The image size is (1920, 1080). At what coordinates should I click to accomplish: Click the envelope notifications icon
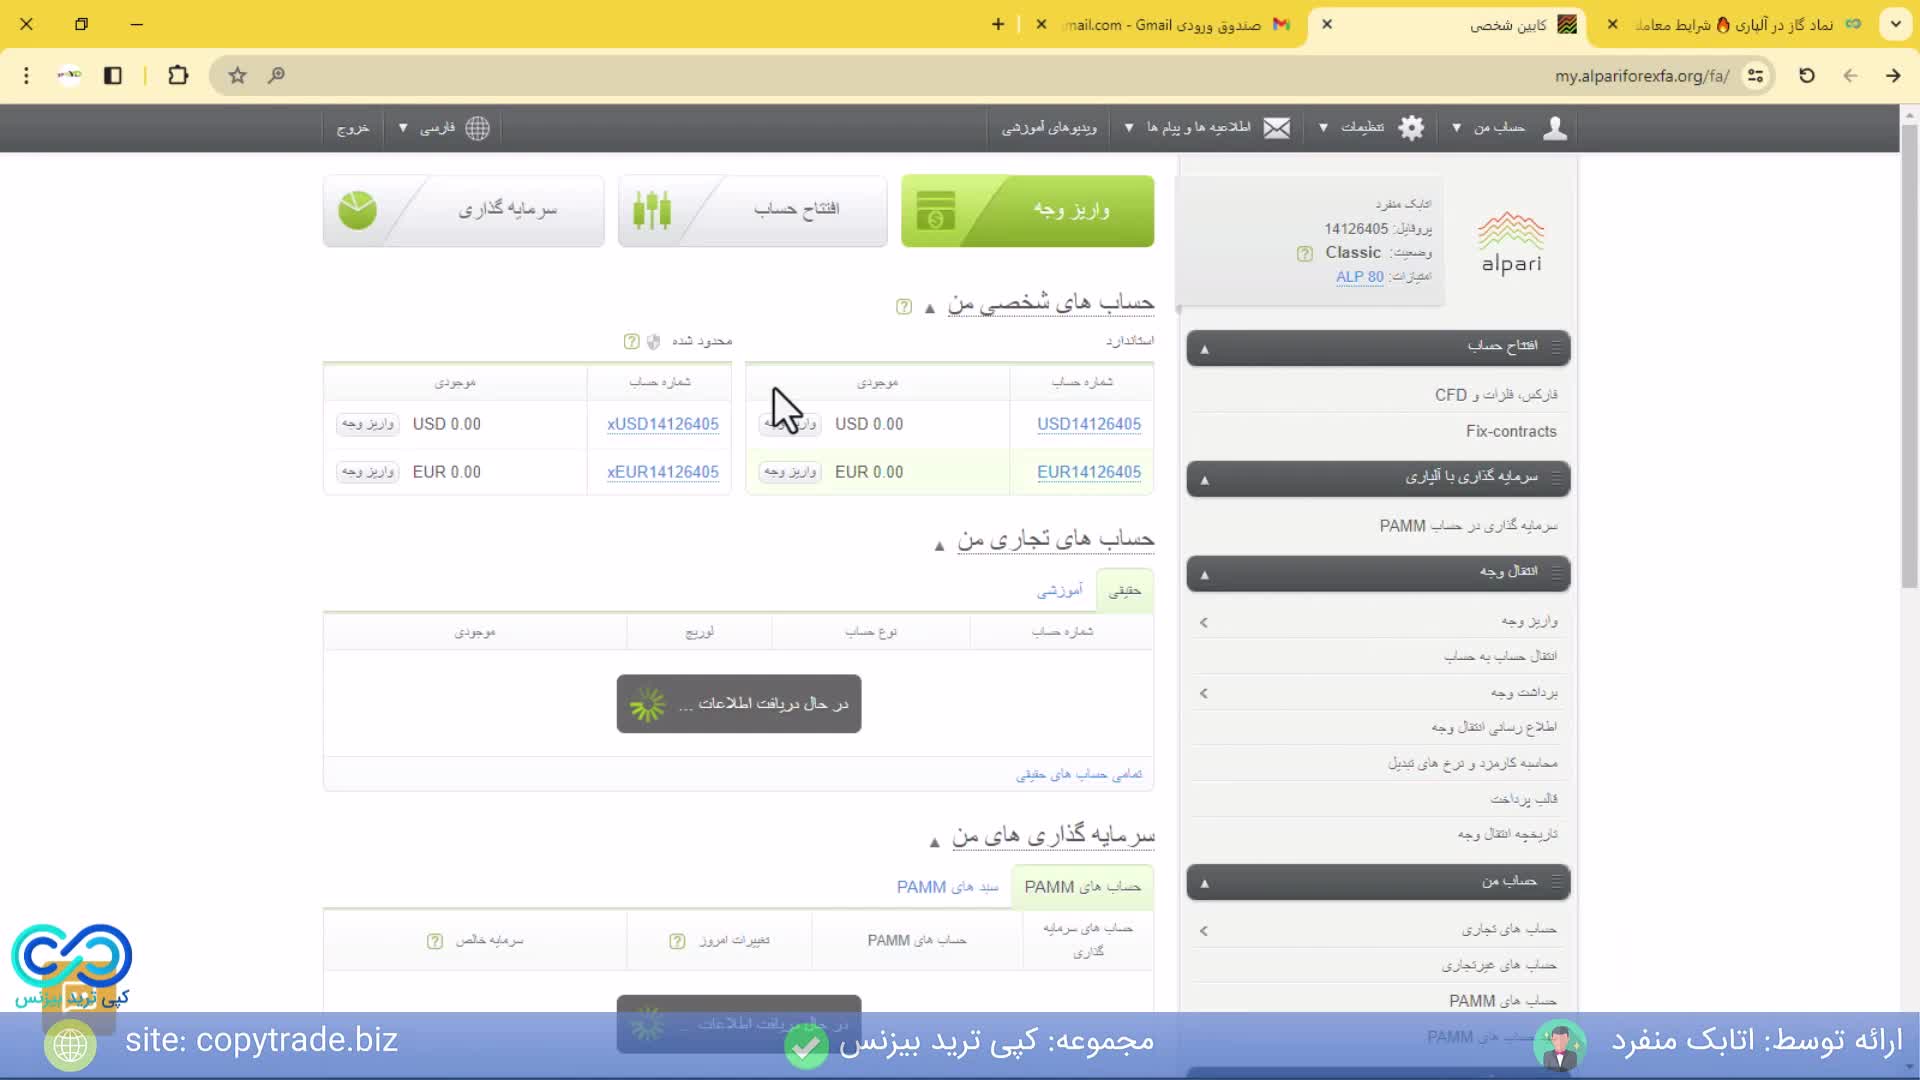(x=1276, y=128)
